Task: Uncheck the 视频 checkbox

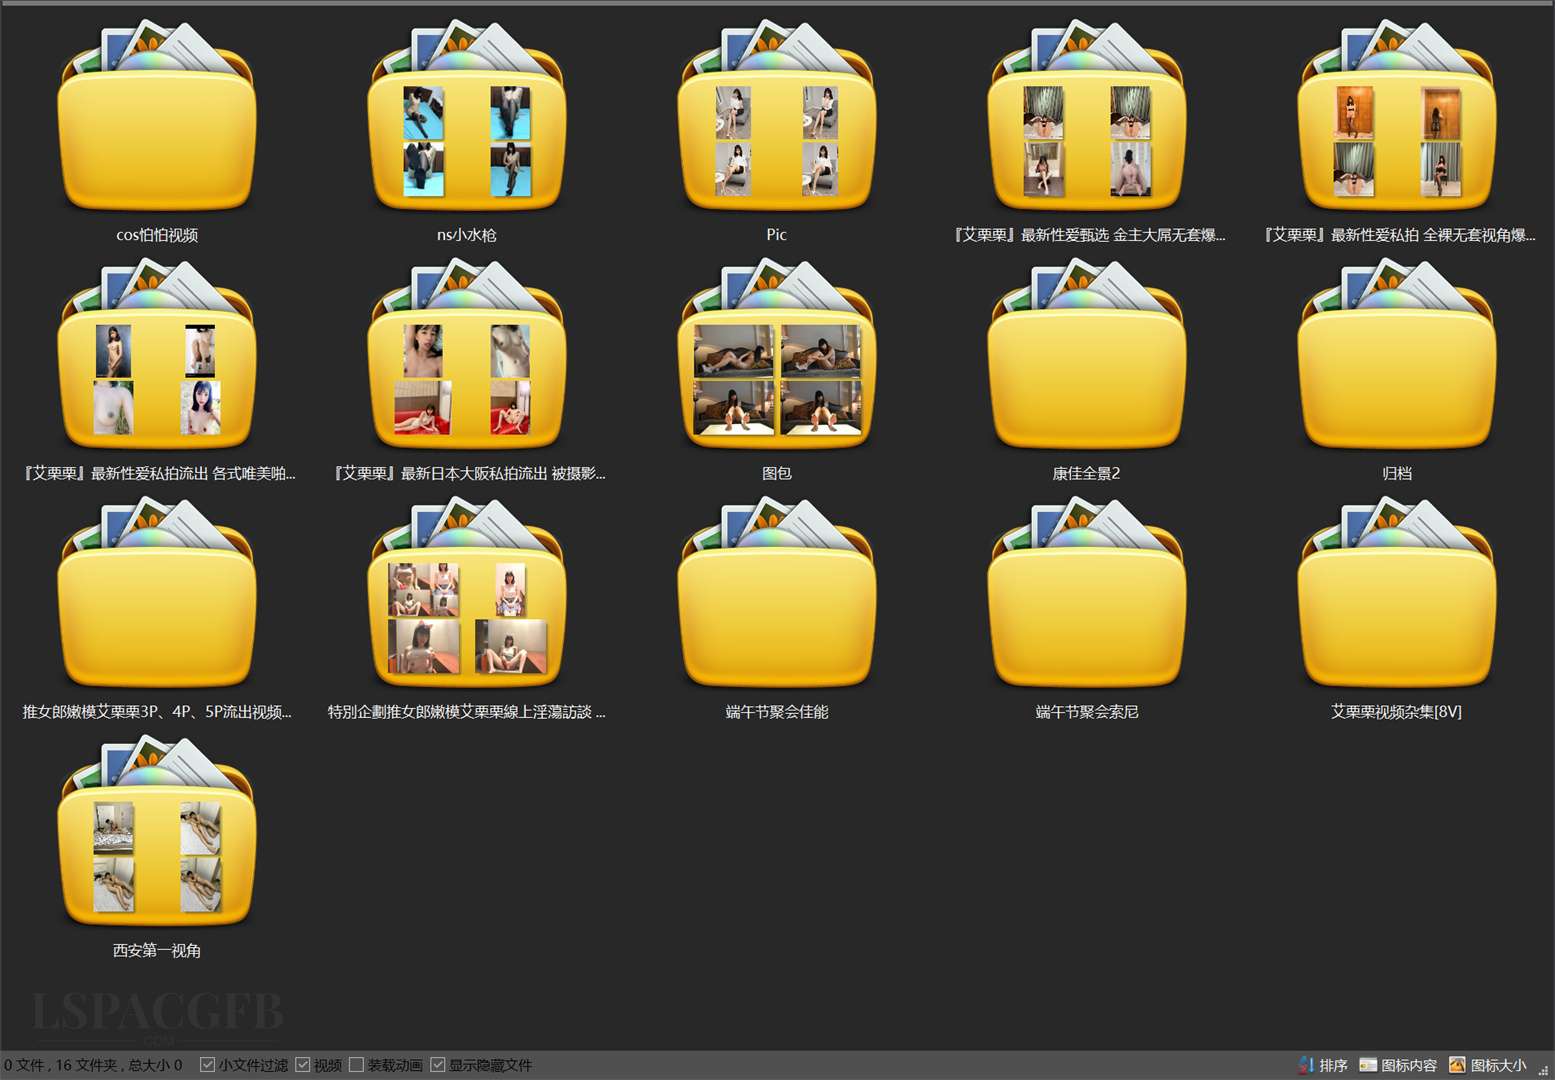Action: pyautogui.click(x=302, y=1065)
